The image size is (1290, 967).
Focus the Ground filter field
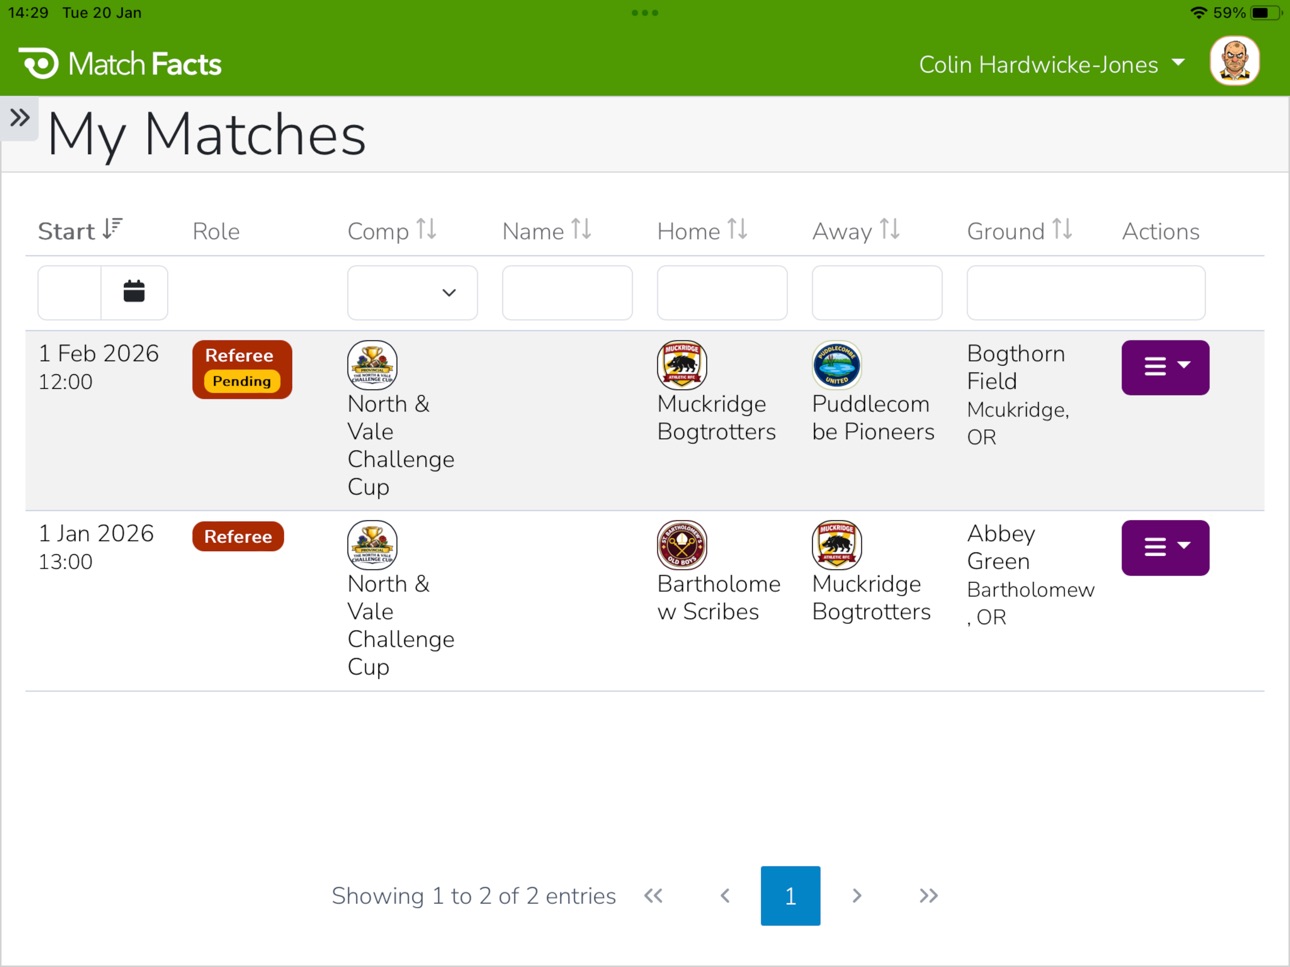pos(1086,292)
